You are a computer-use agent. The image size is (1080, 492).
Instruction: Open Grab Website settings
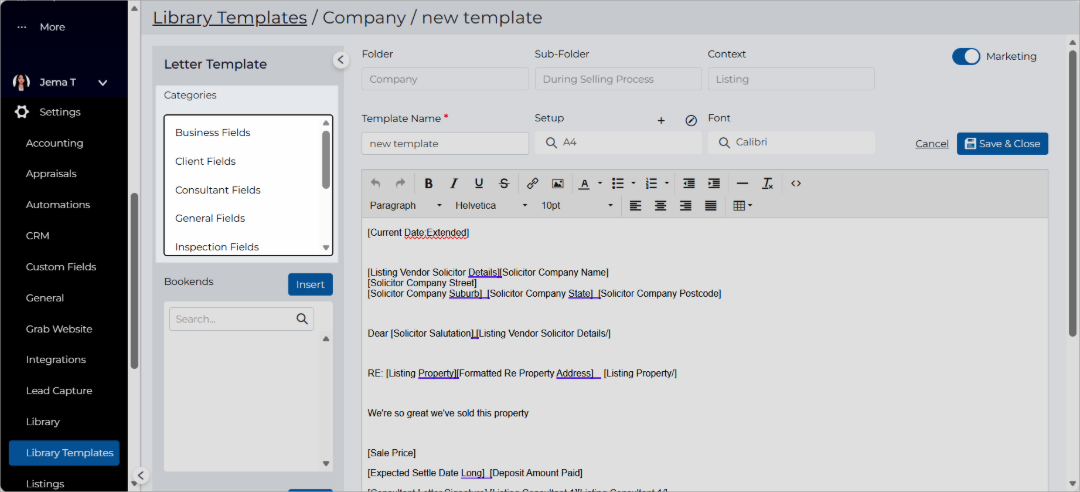[x=59, y=329]
